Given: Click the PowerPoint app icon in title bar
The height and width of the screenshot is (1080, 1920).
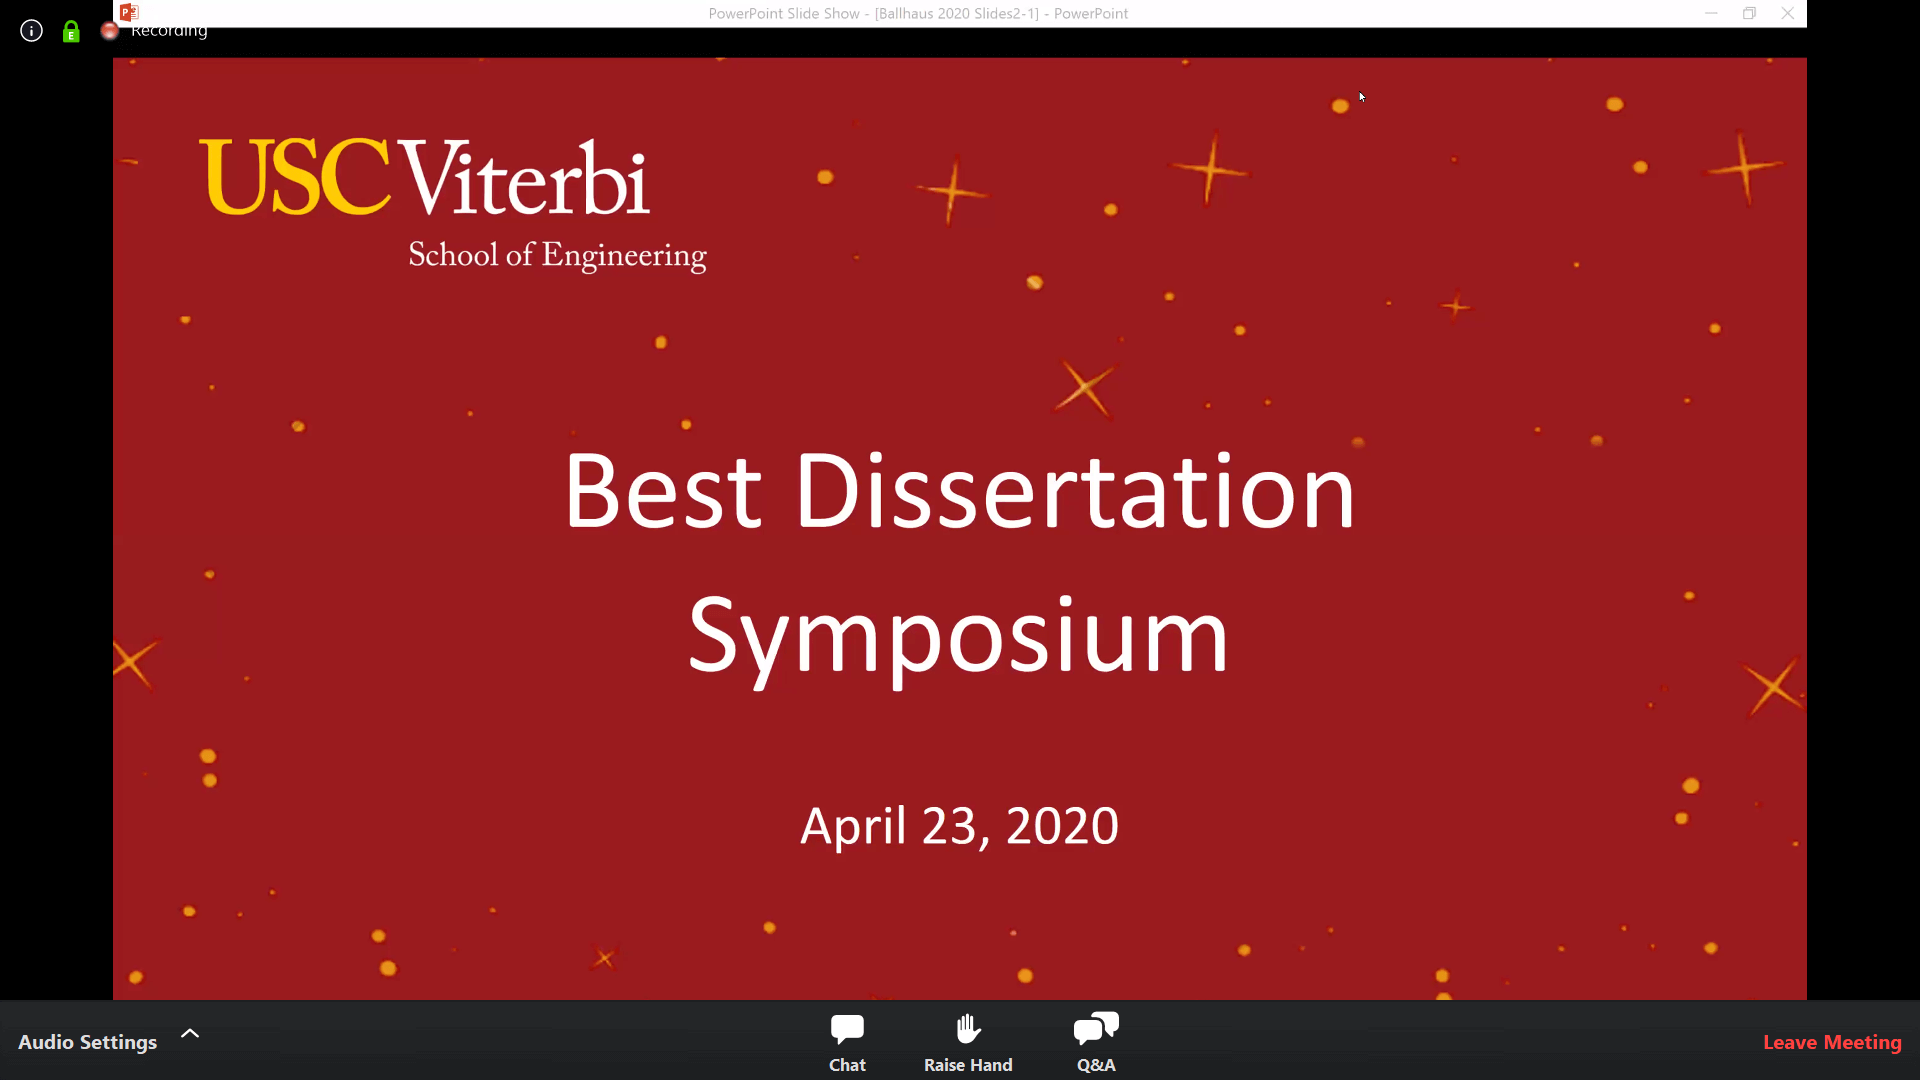Looking at the screenshot, I should 129,12.
